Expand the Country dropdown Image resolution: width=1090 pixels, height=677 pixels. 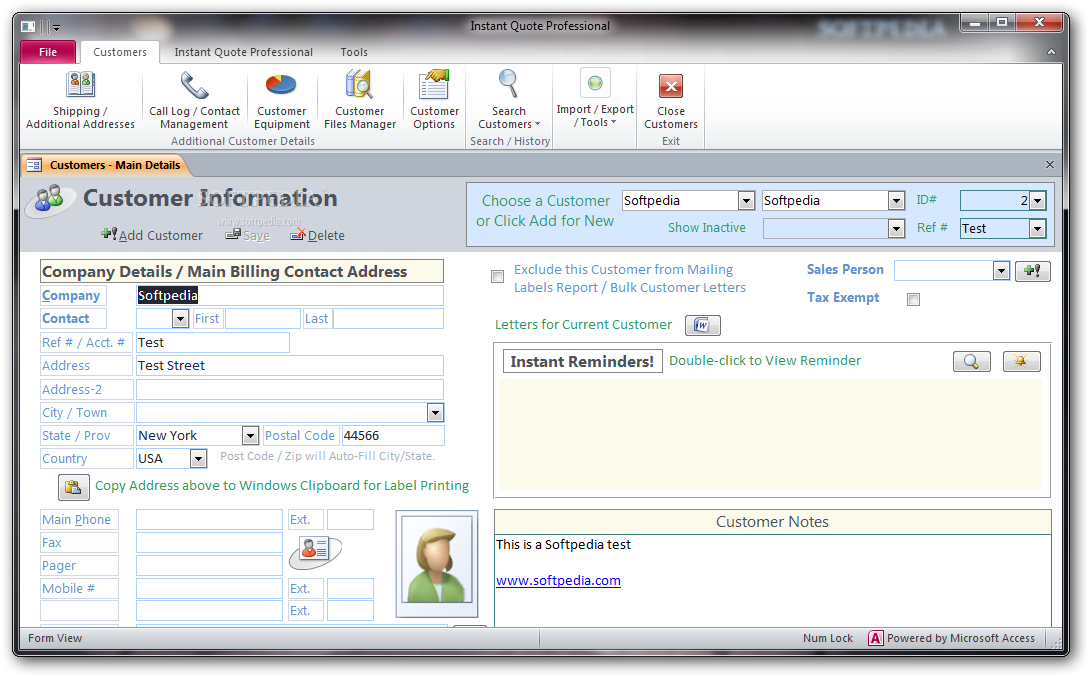[x=198, y=459]
